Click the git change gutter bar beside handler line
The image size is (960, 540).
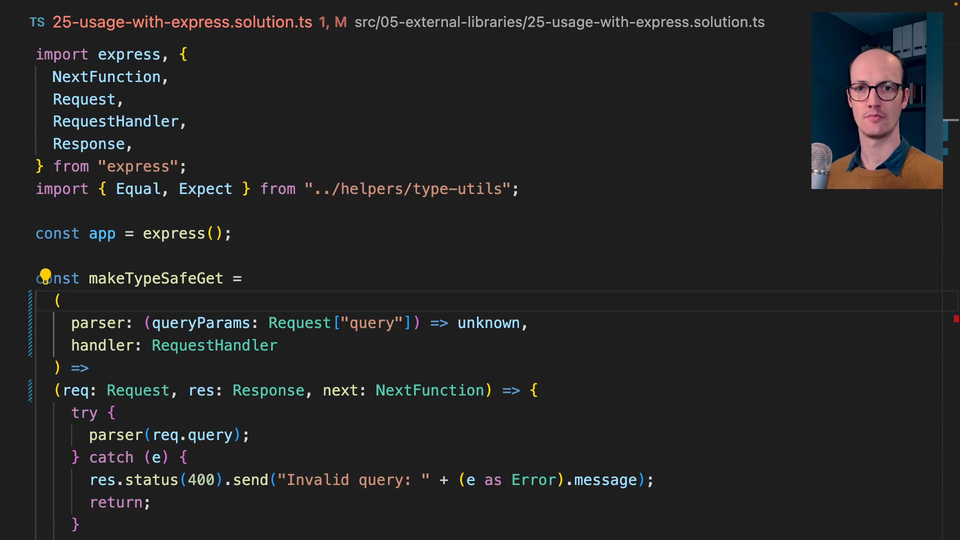[32, 345]
